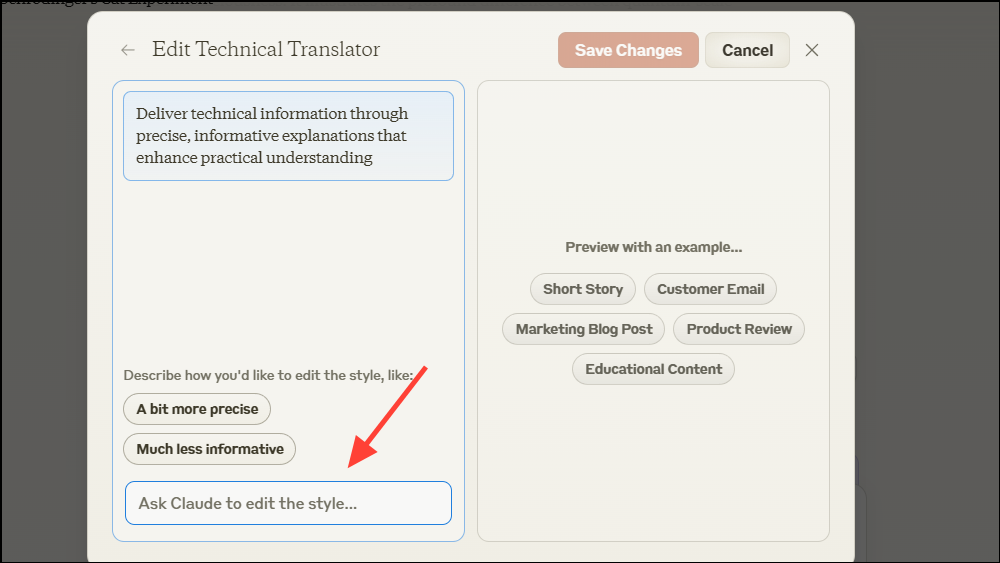
Task: Select the style description text box
Action: coord(288,136)
